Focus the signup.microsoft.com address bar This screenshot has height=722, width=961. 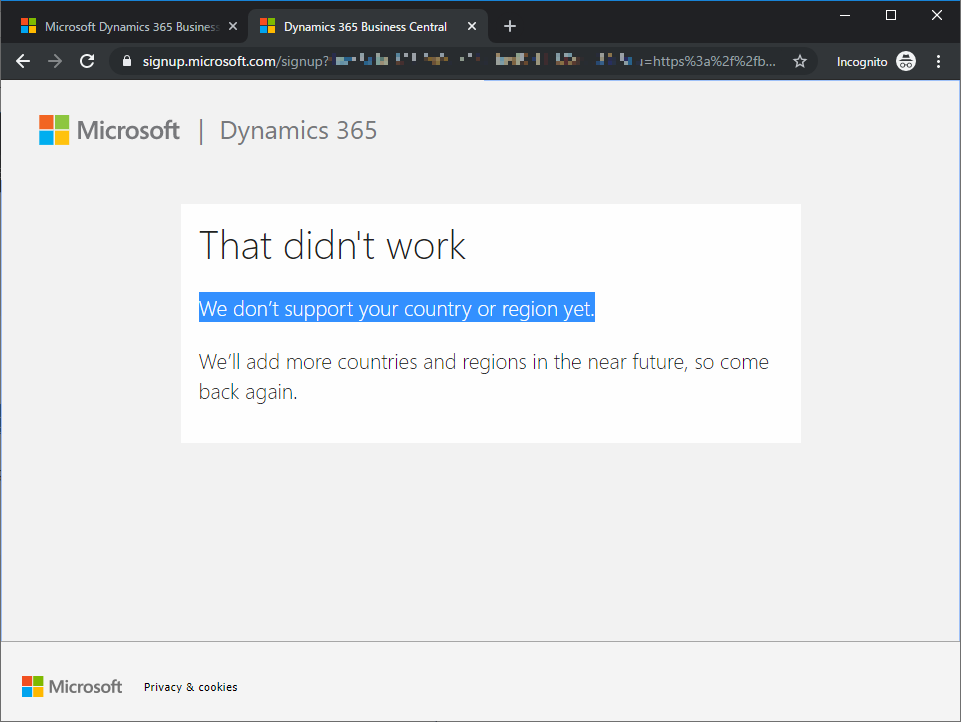(450, 61)
